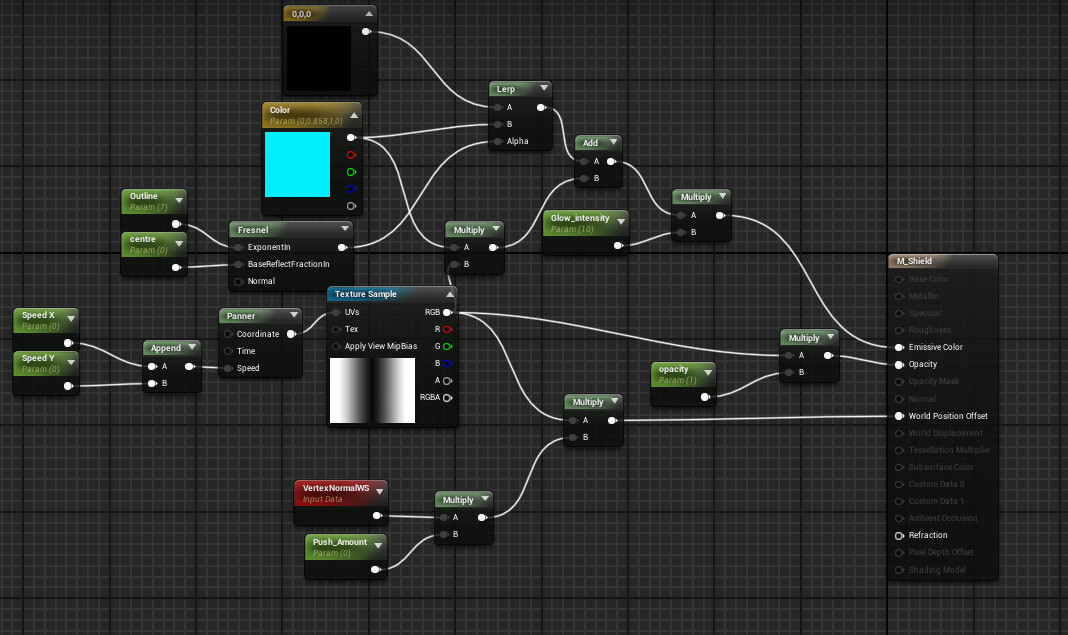Expand the centre parameter node arrow
The height and width of the screenshot is (635, 1068).
click(178, 243)
